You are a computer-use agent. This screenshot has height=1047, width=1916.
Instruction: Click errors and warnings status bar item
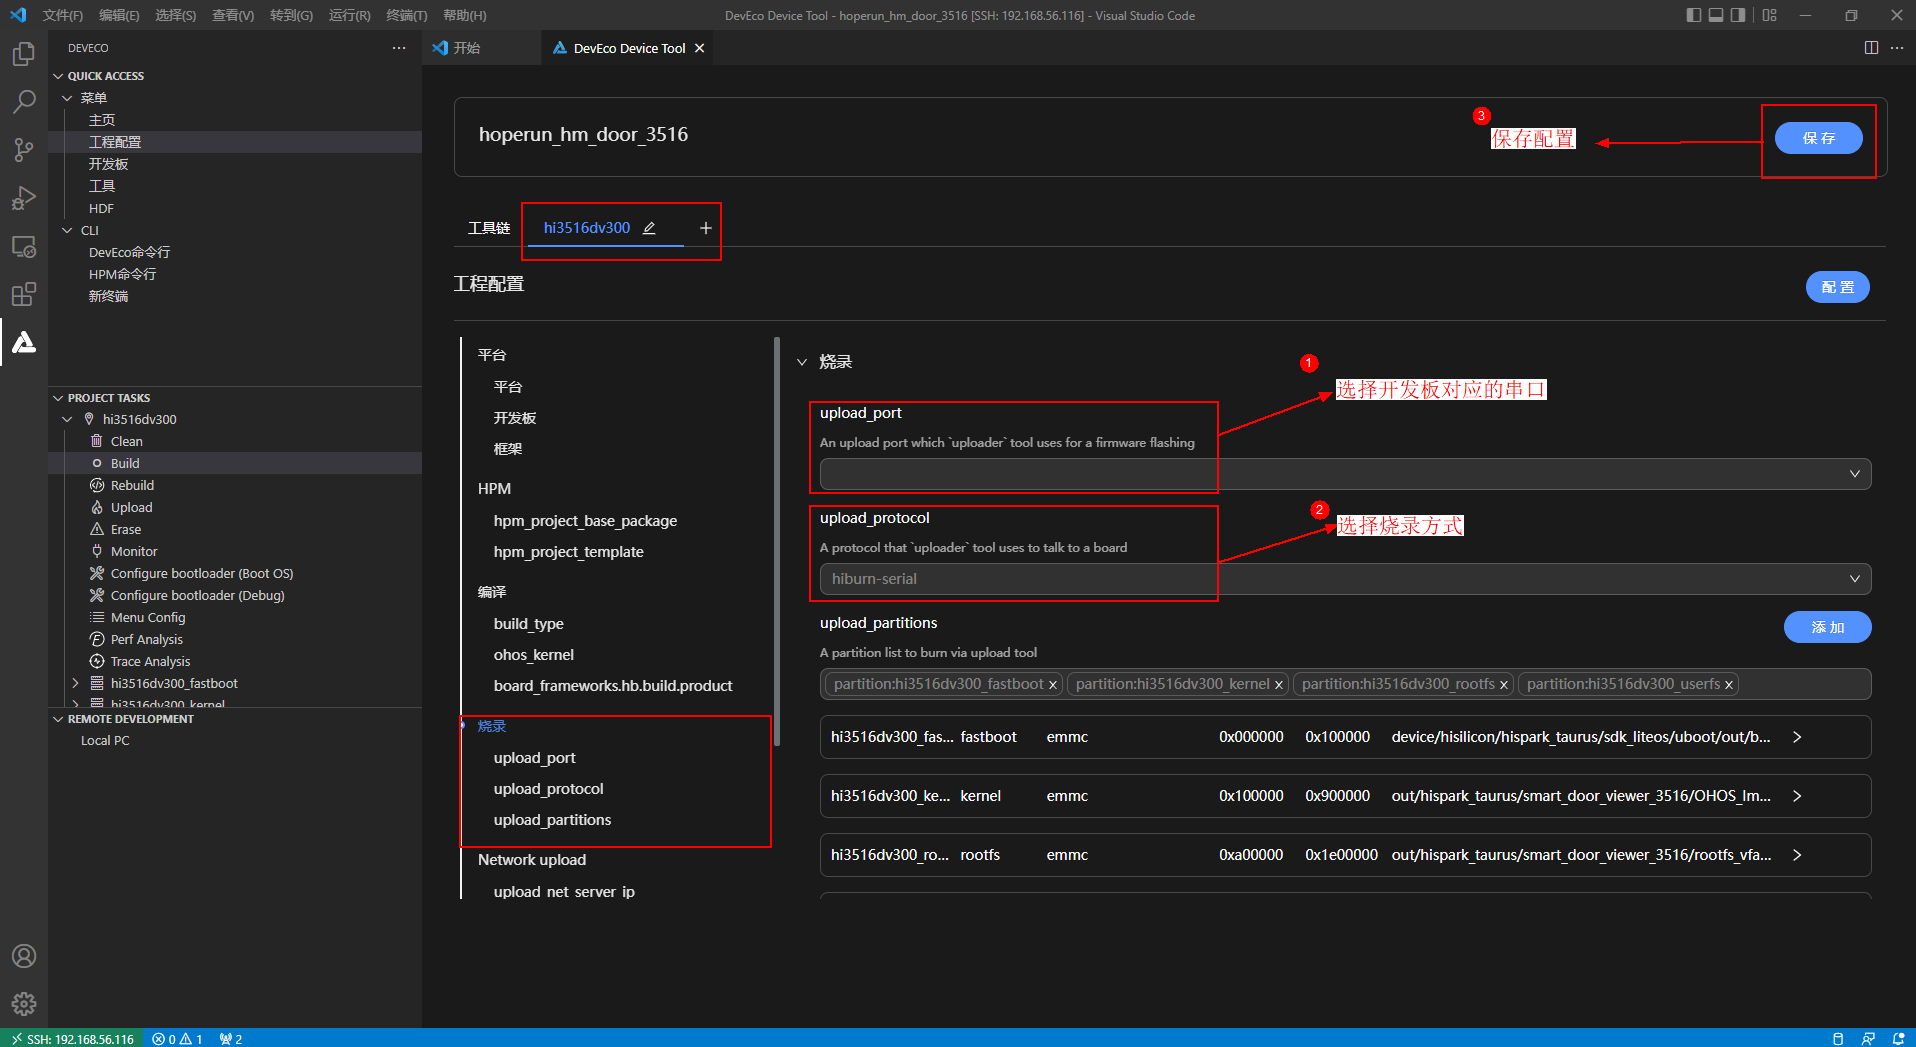tap(177, 1039)
